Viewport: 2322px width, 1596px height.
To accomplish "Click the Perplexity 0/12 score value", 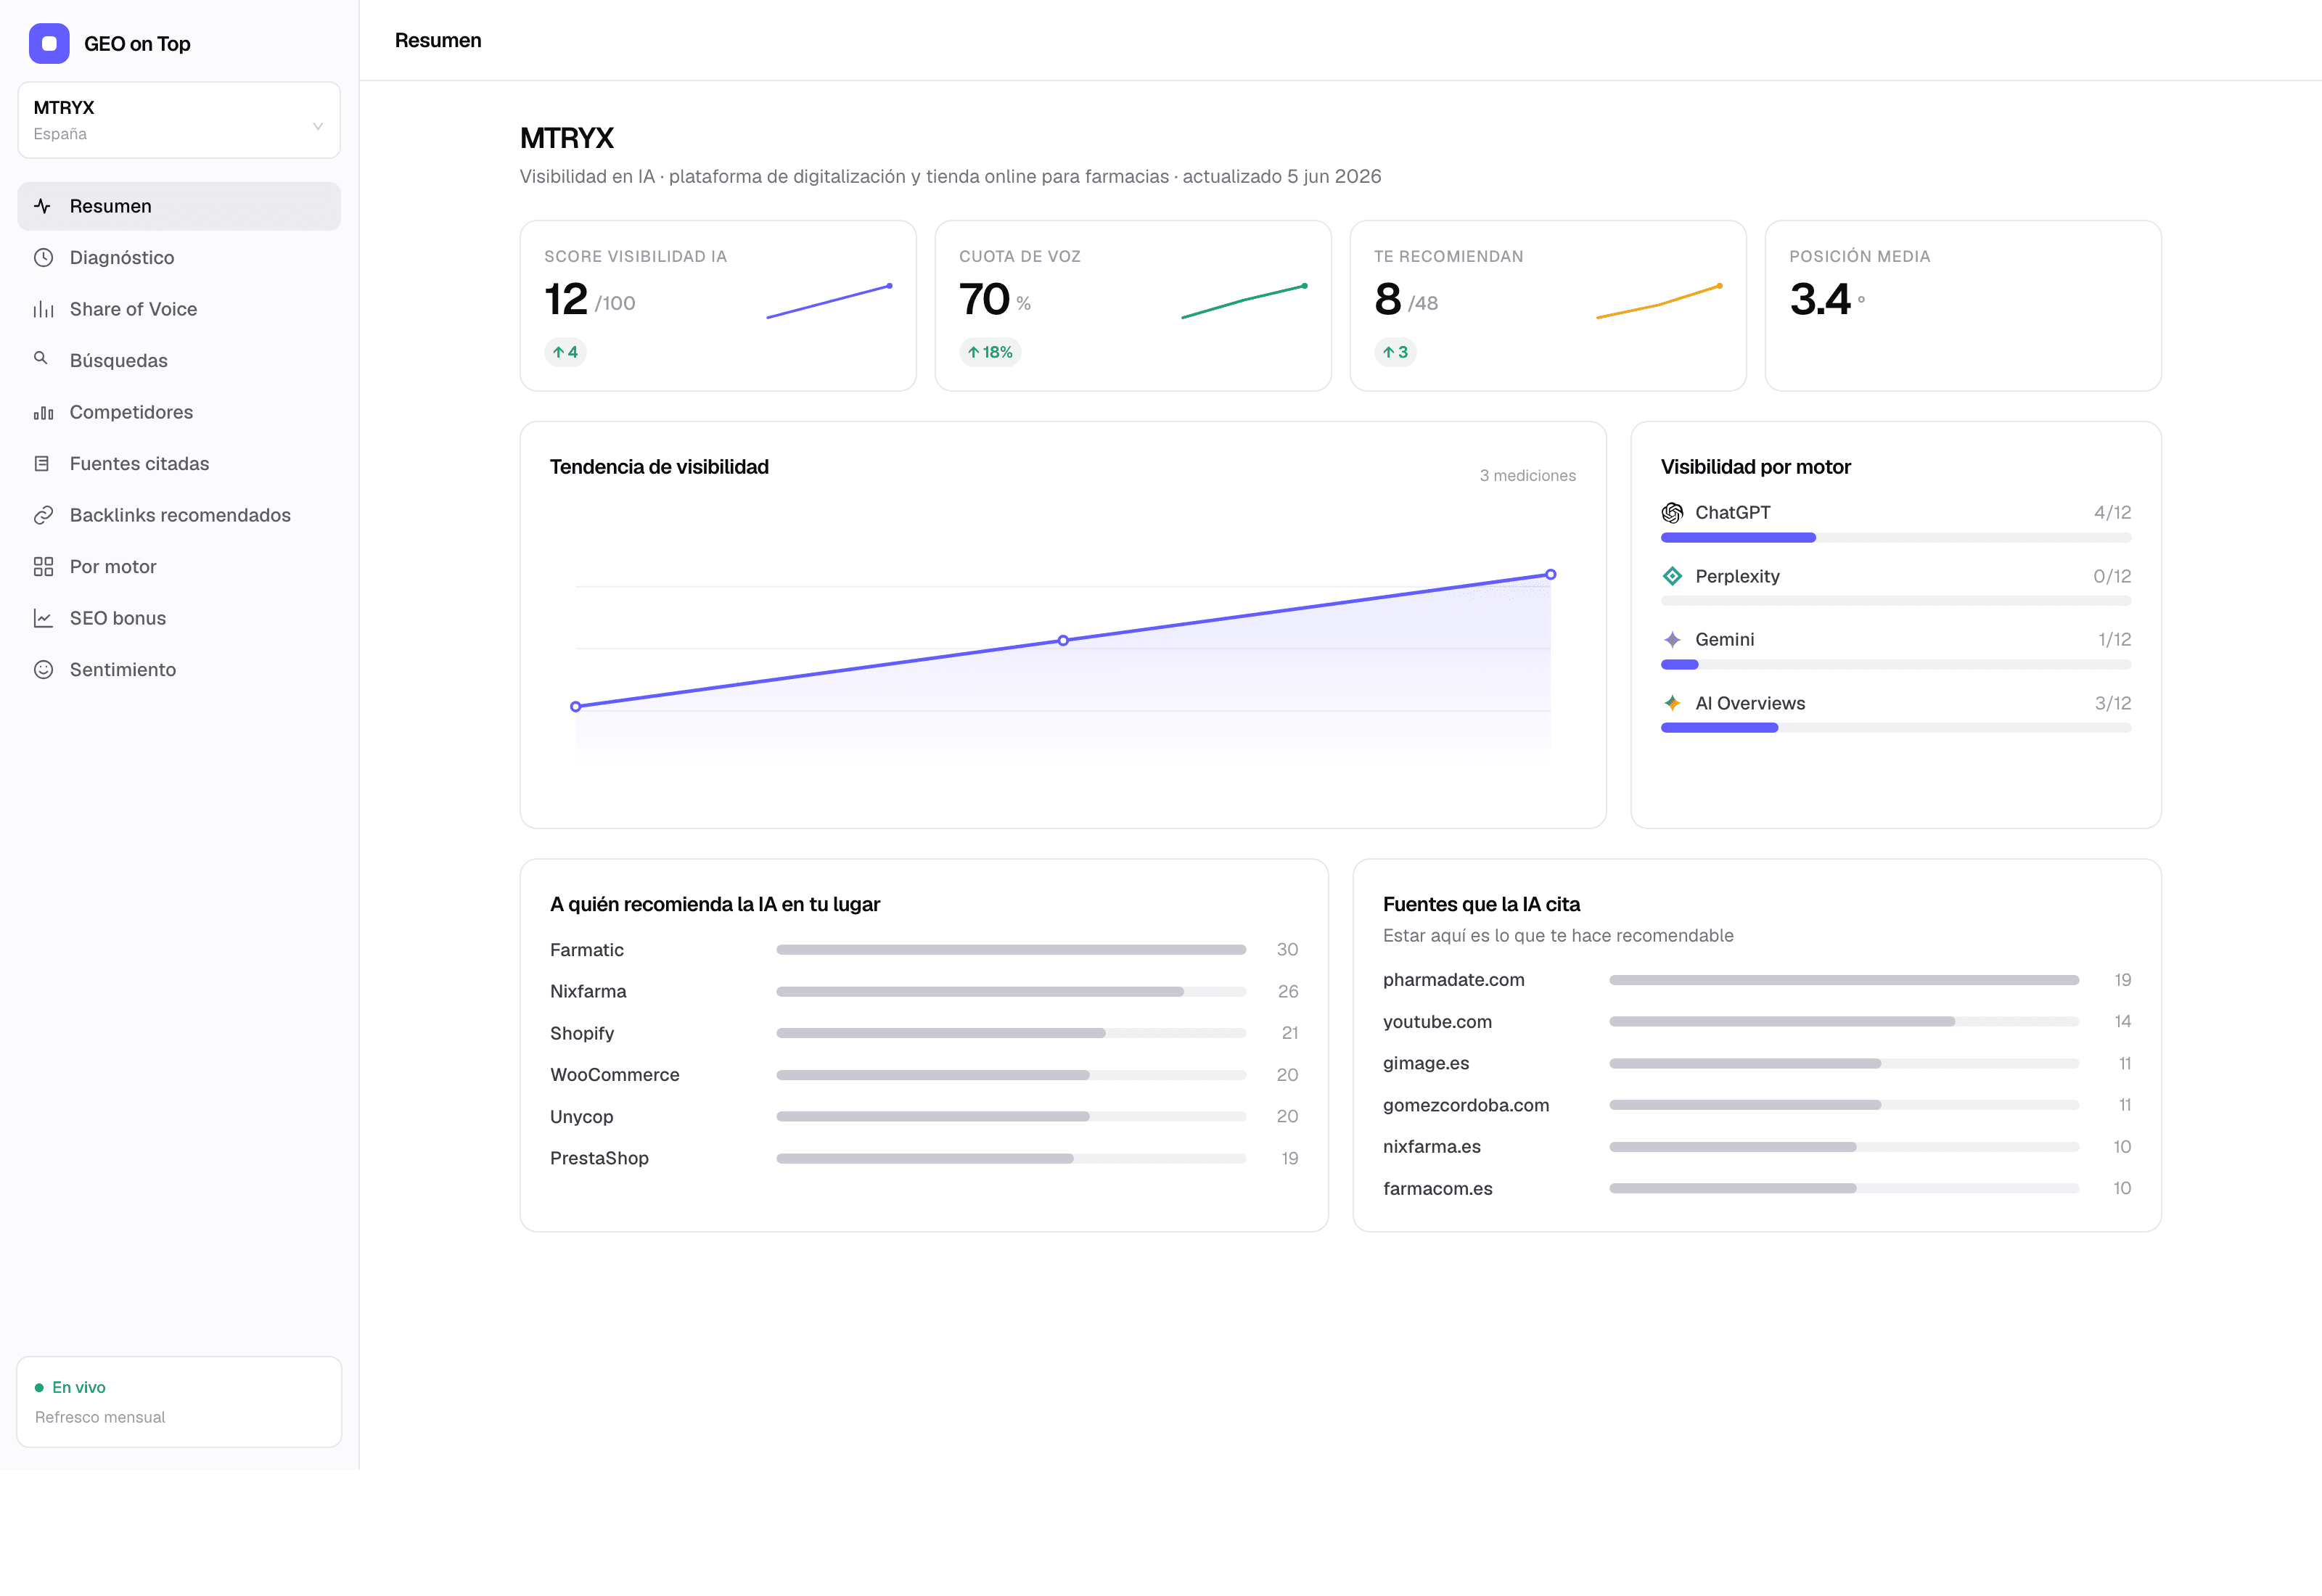I will (x=2112, y=576).
